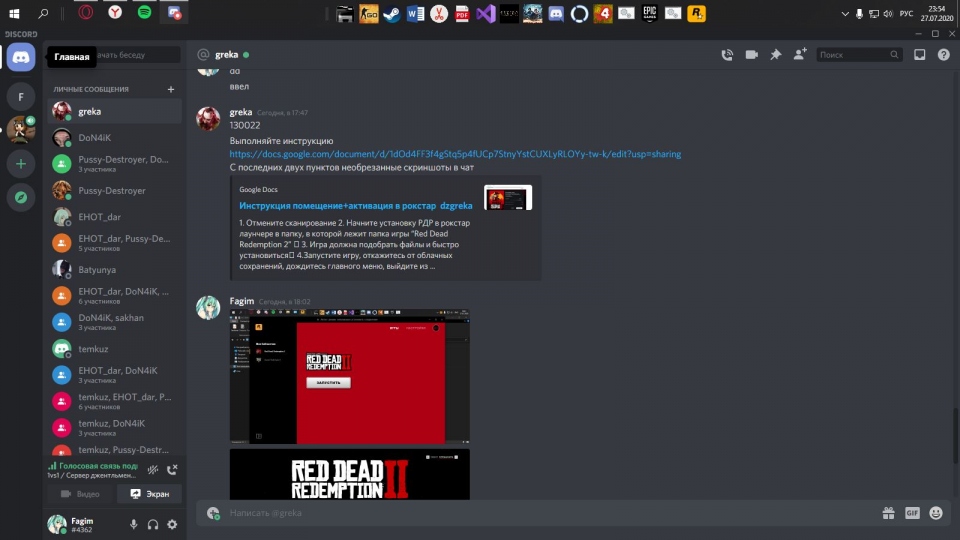The image size is (960, 540).
Task: Mute microphone in user panel
Action: tap(133, 524)
